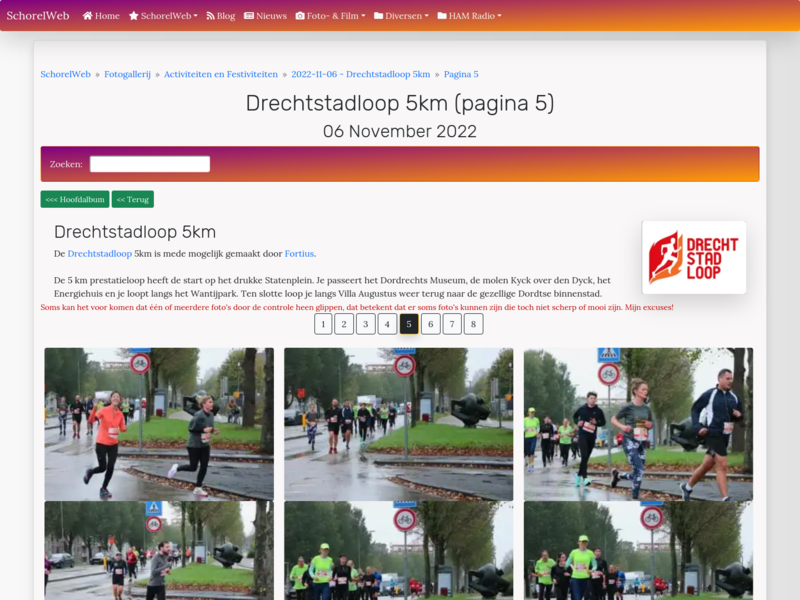Open the Nieuws menu item

pyautogui.click(x=265, y=16)
